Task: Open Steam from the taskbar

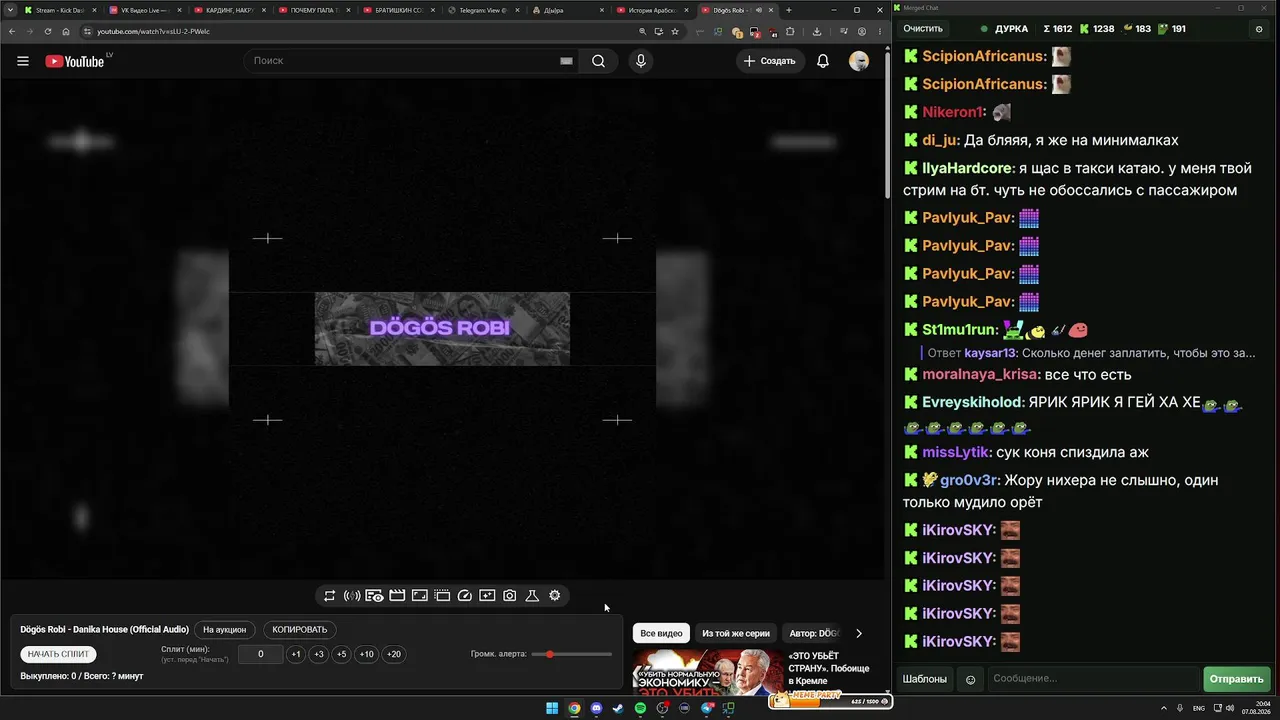Action: (618, 708)
